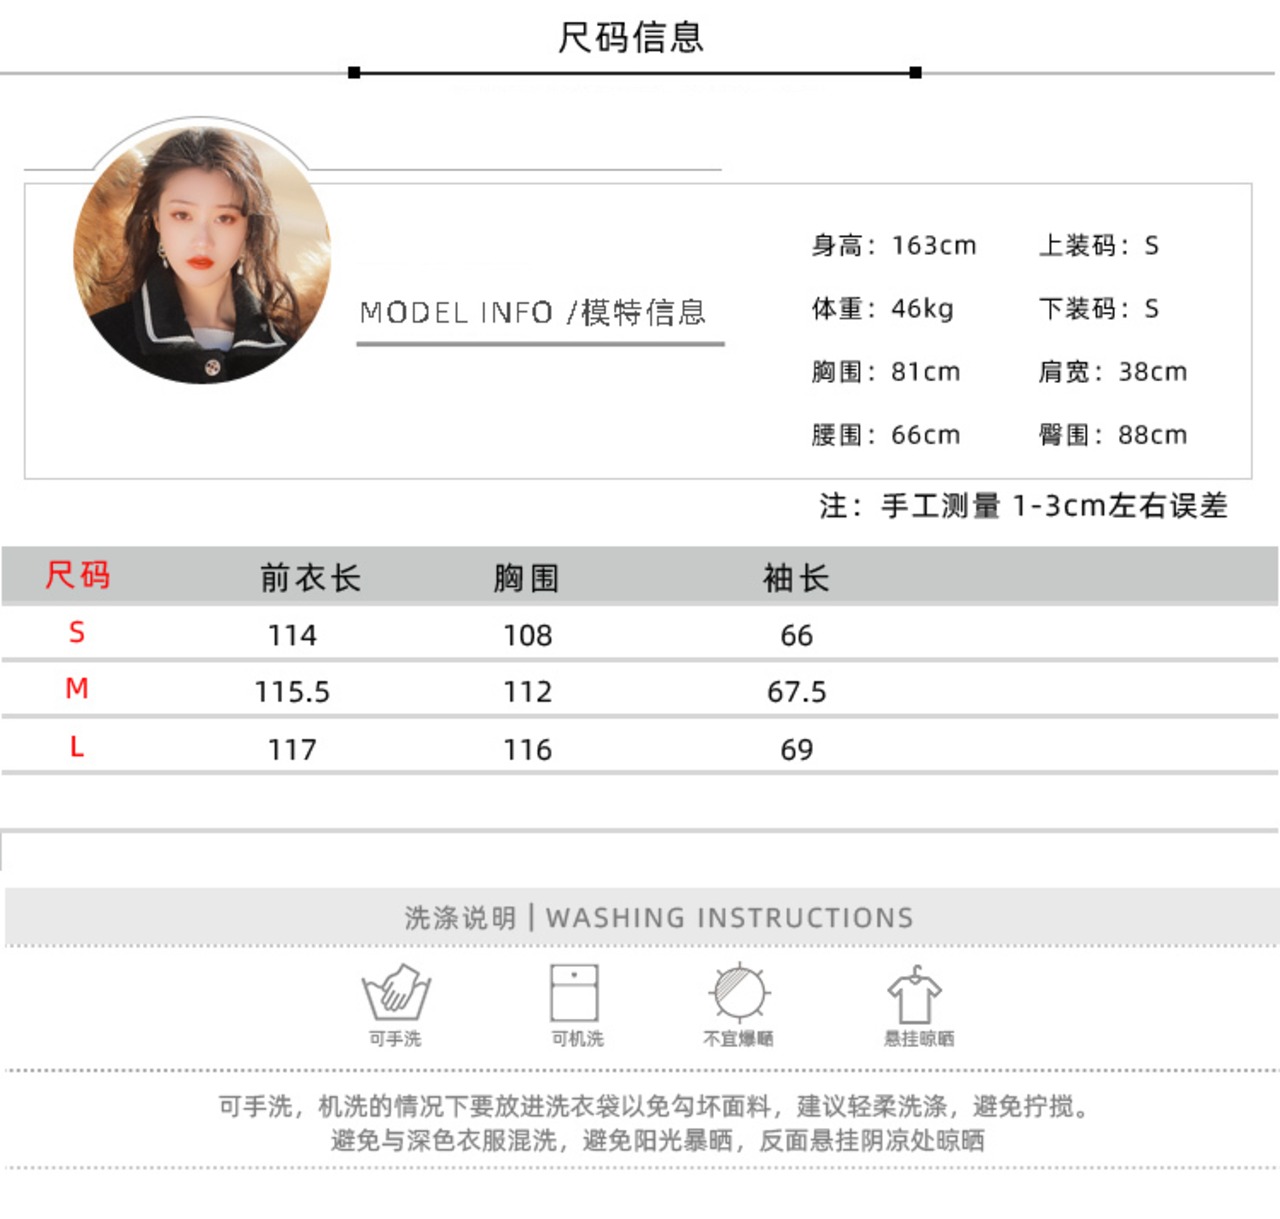1280x1219 pixels.
Task: Click the red 尺码 column header
Action: (x=77, y=575)
